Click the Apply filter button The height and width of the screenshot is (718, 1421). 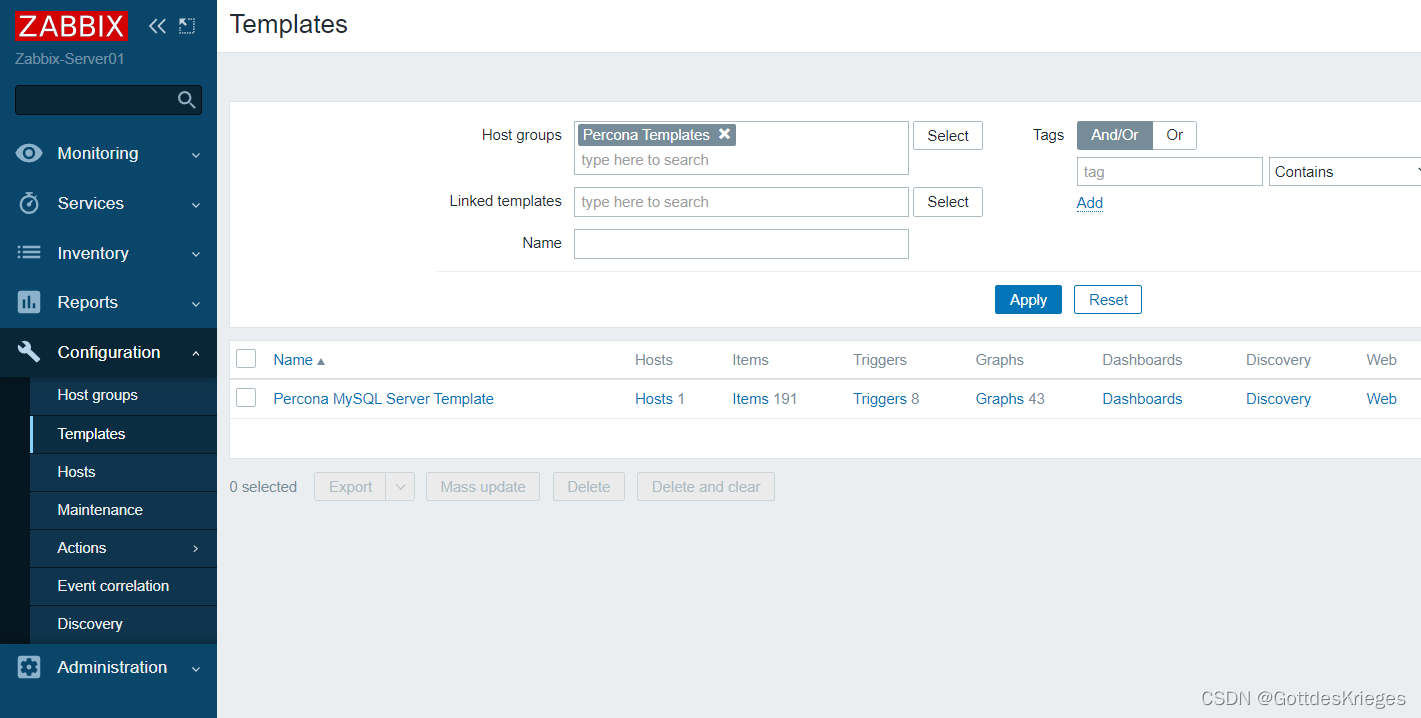coord(1028,300)
